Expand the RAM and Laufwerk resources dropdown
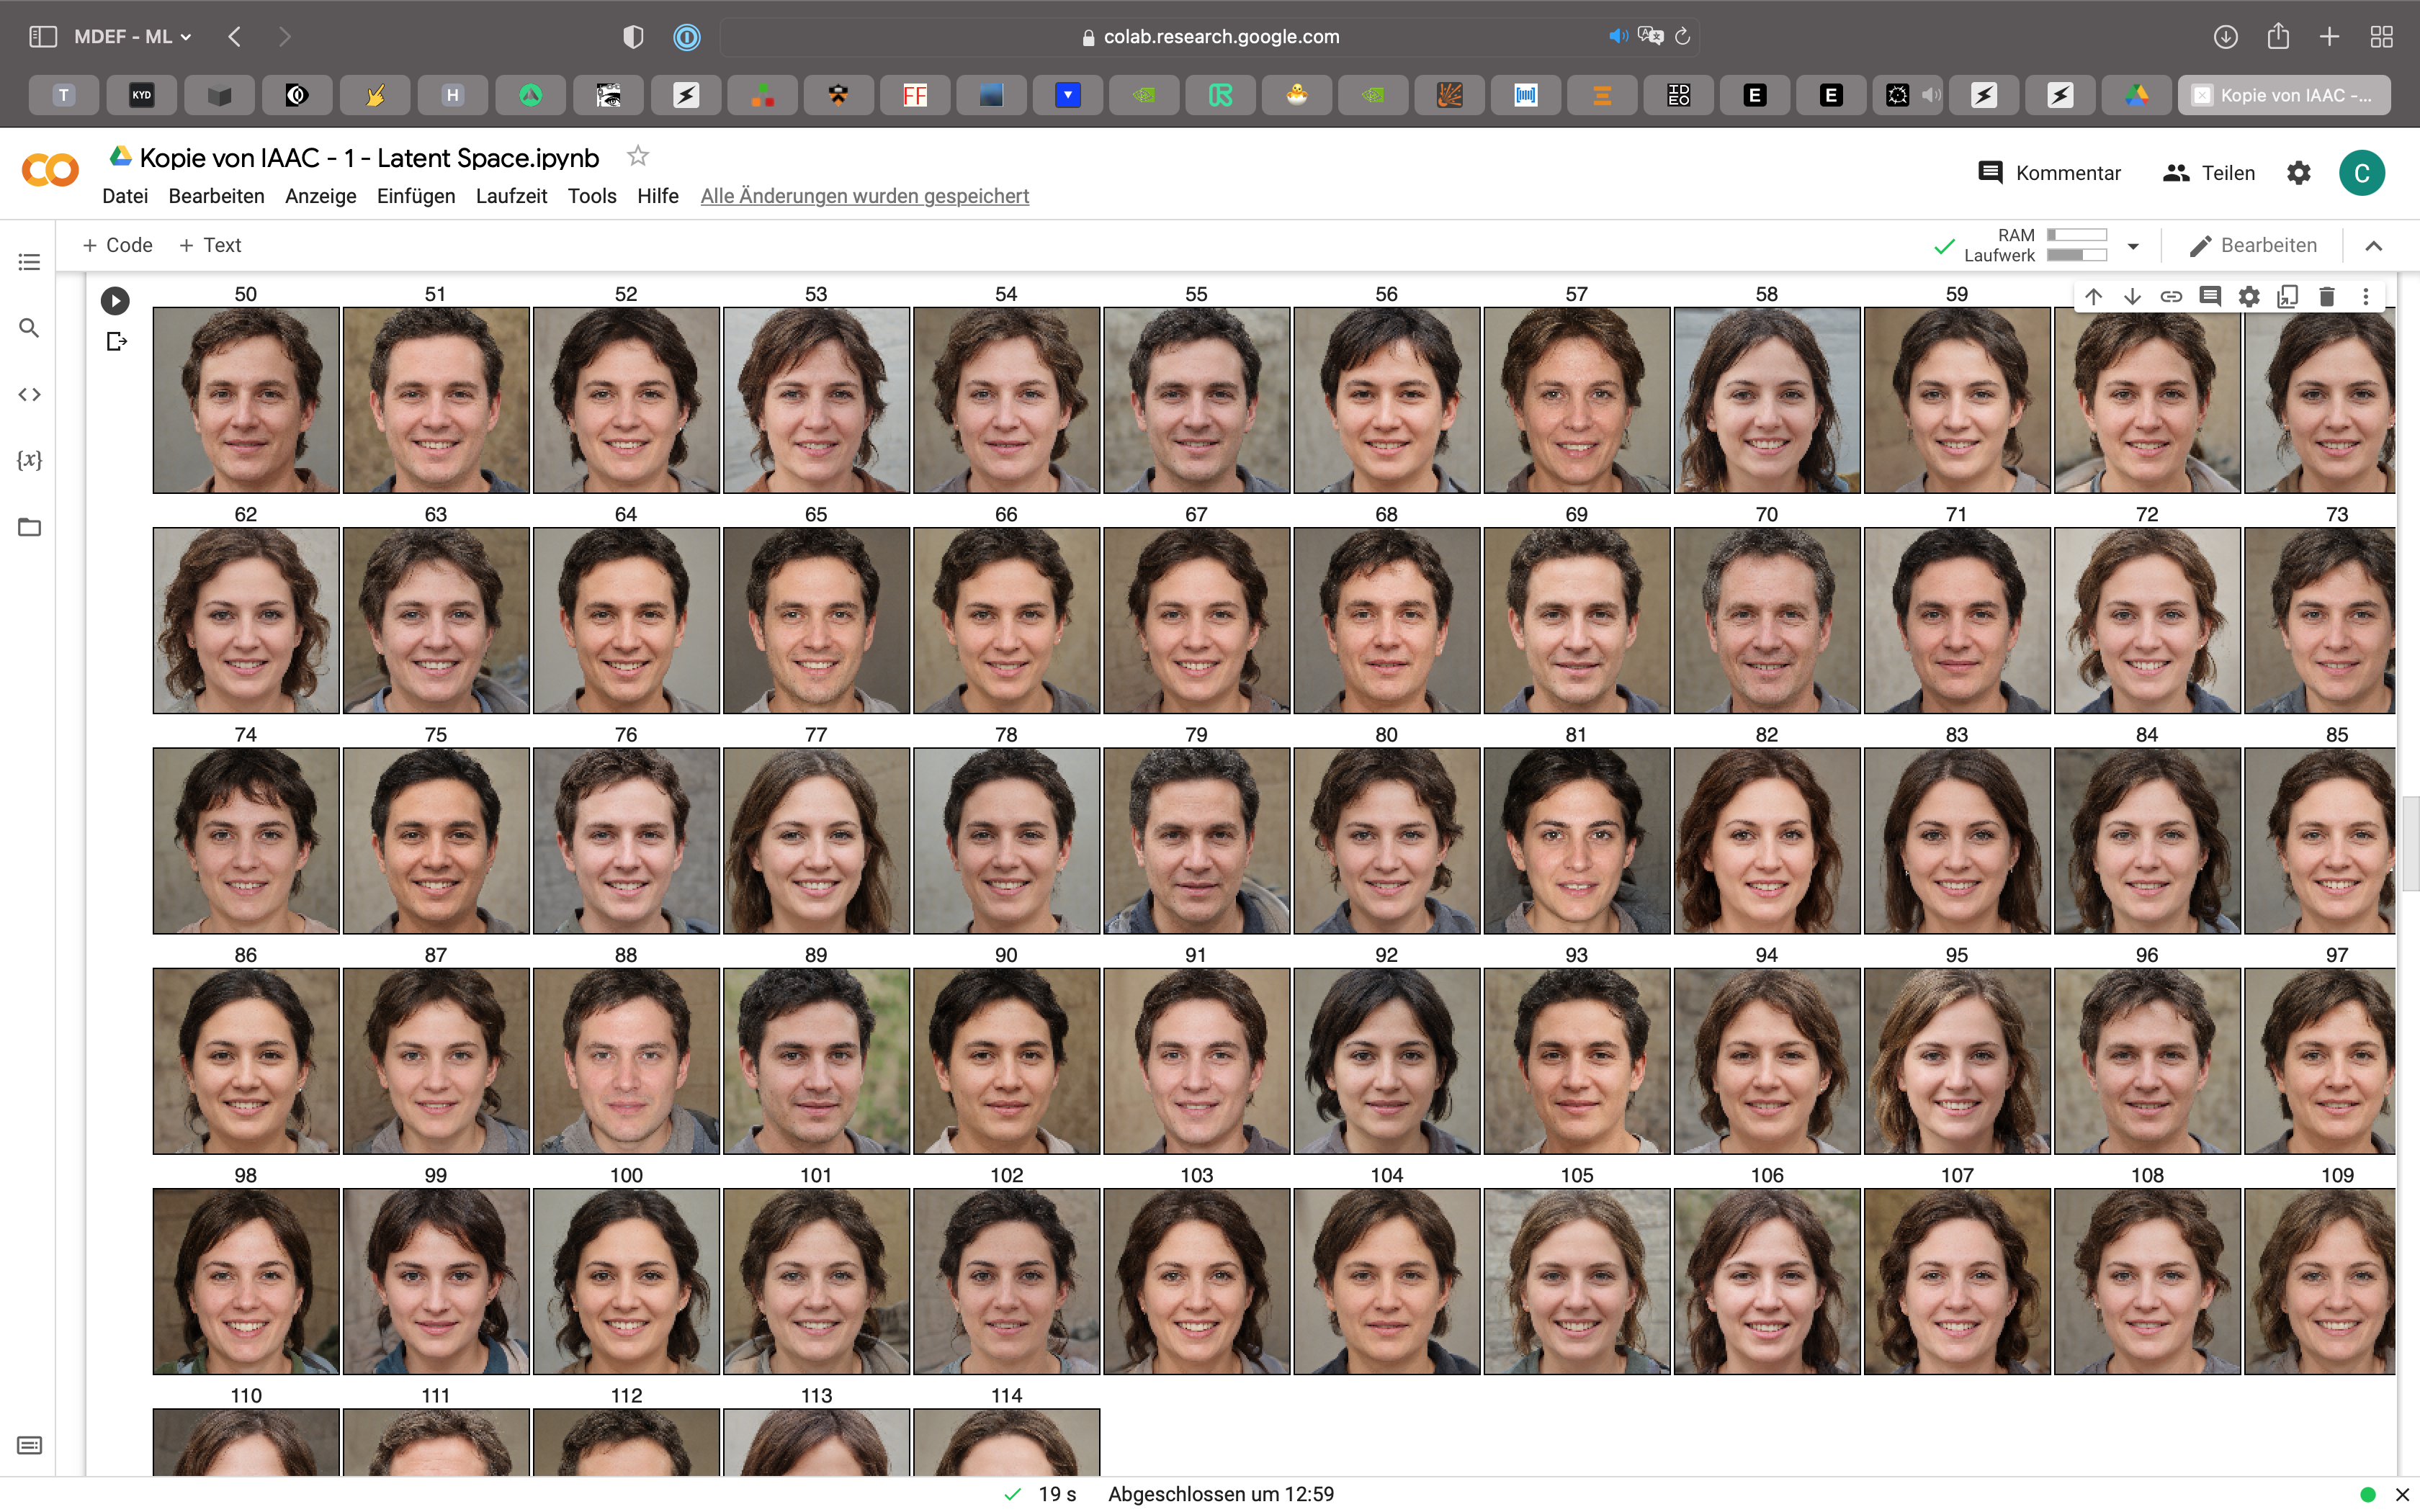The width and height of the screenshot is (2420, 1512). click(x=2133, y=246)
